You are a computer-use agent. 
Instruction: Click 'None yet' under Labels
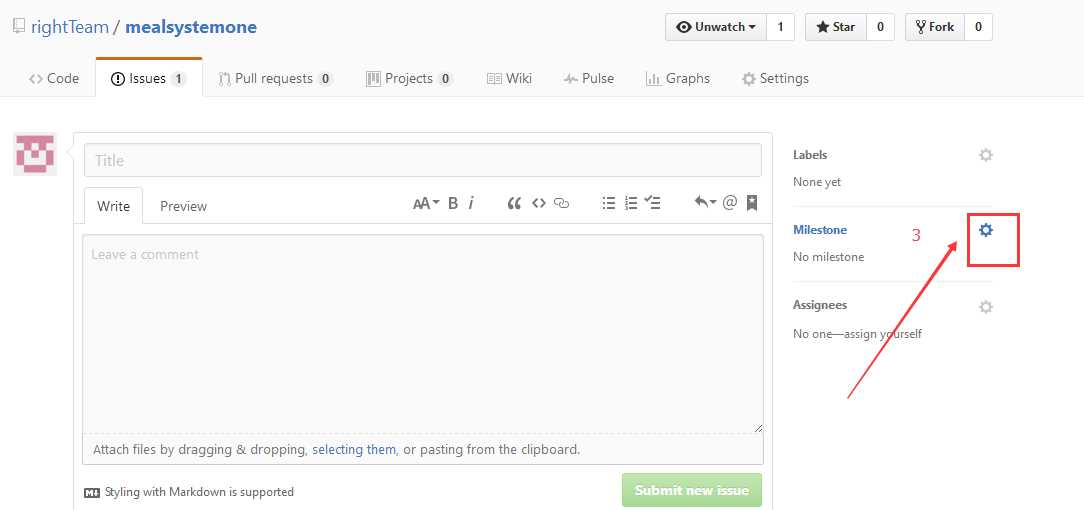click(x=817, y=182)
